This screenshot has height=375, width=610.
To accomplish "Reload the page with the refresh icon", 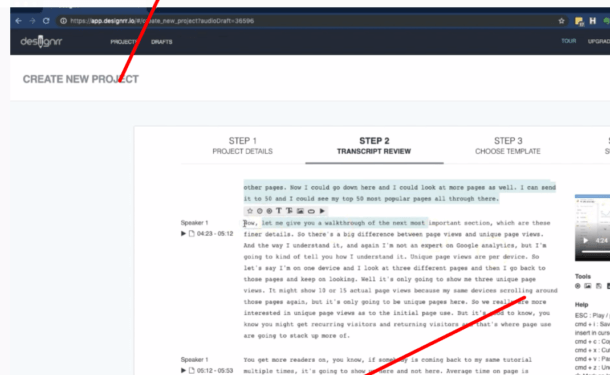I will pyautogui.click(x=46, y=21).
